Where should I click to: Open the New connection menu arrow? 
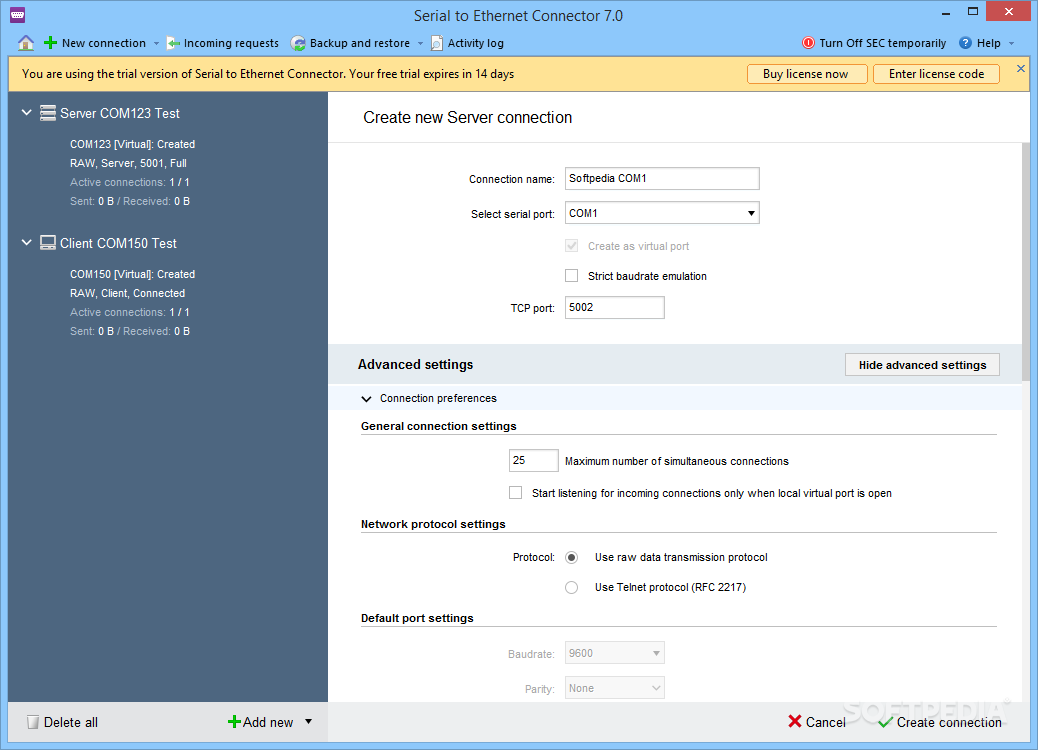(156, 44)
